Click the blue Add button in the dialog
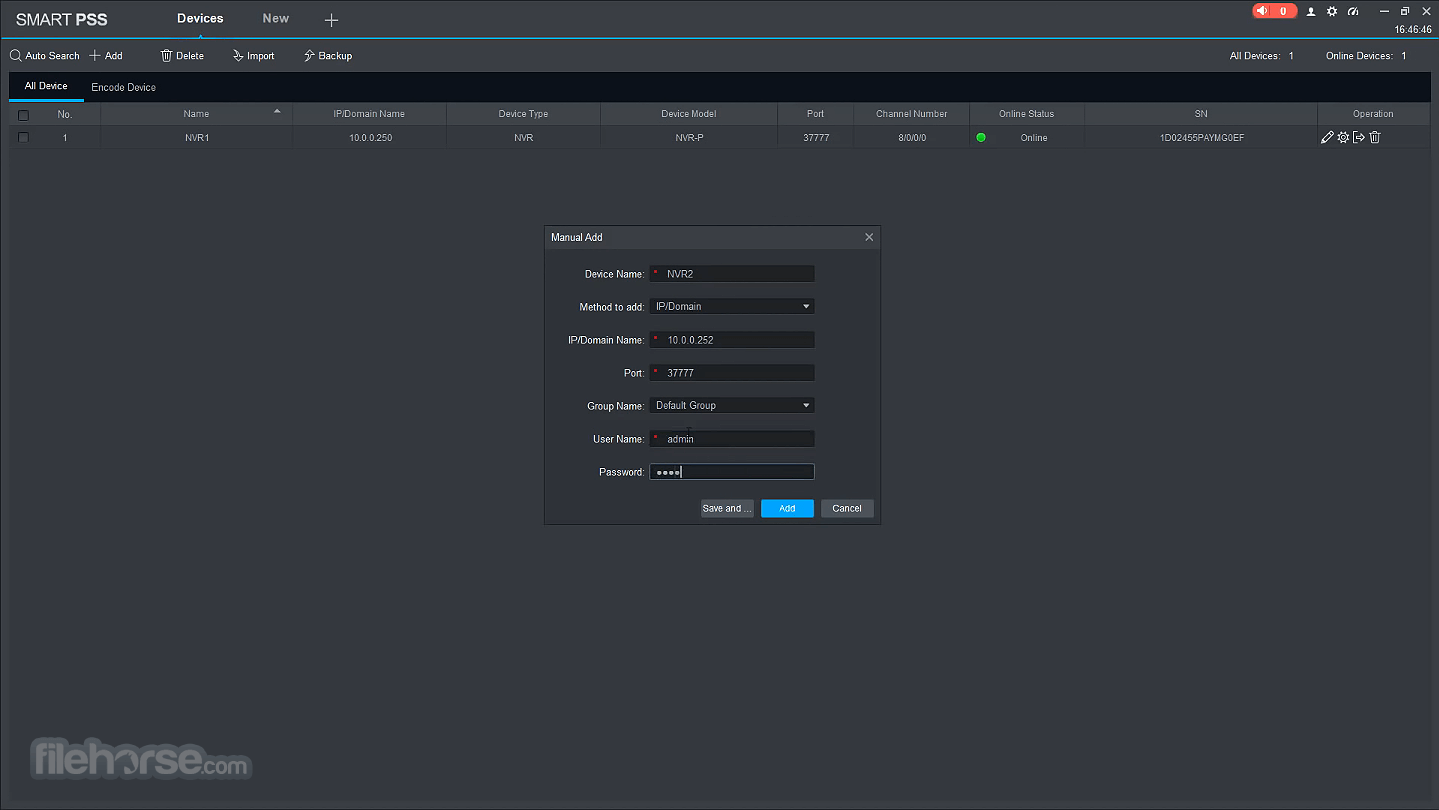Screen dimensions: 1439x810 (x=787, y=508)
